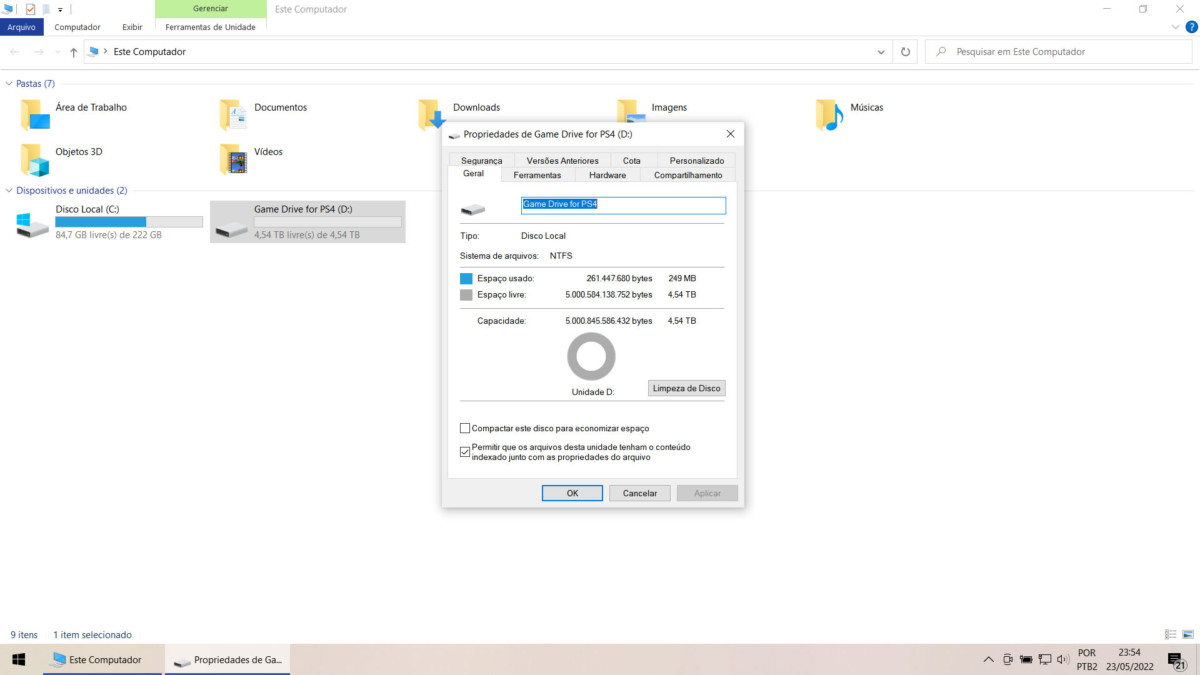Switch to the Hardware tab
1200x675 pixels.
[x=607, y=175]
